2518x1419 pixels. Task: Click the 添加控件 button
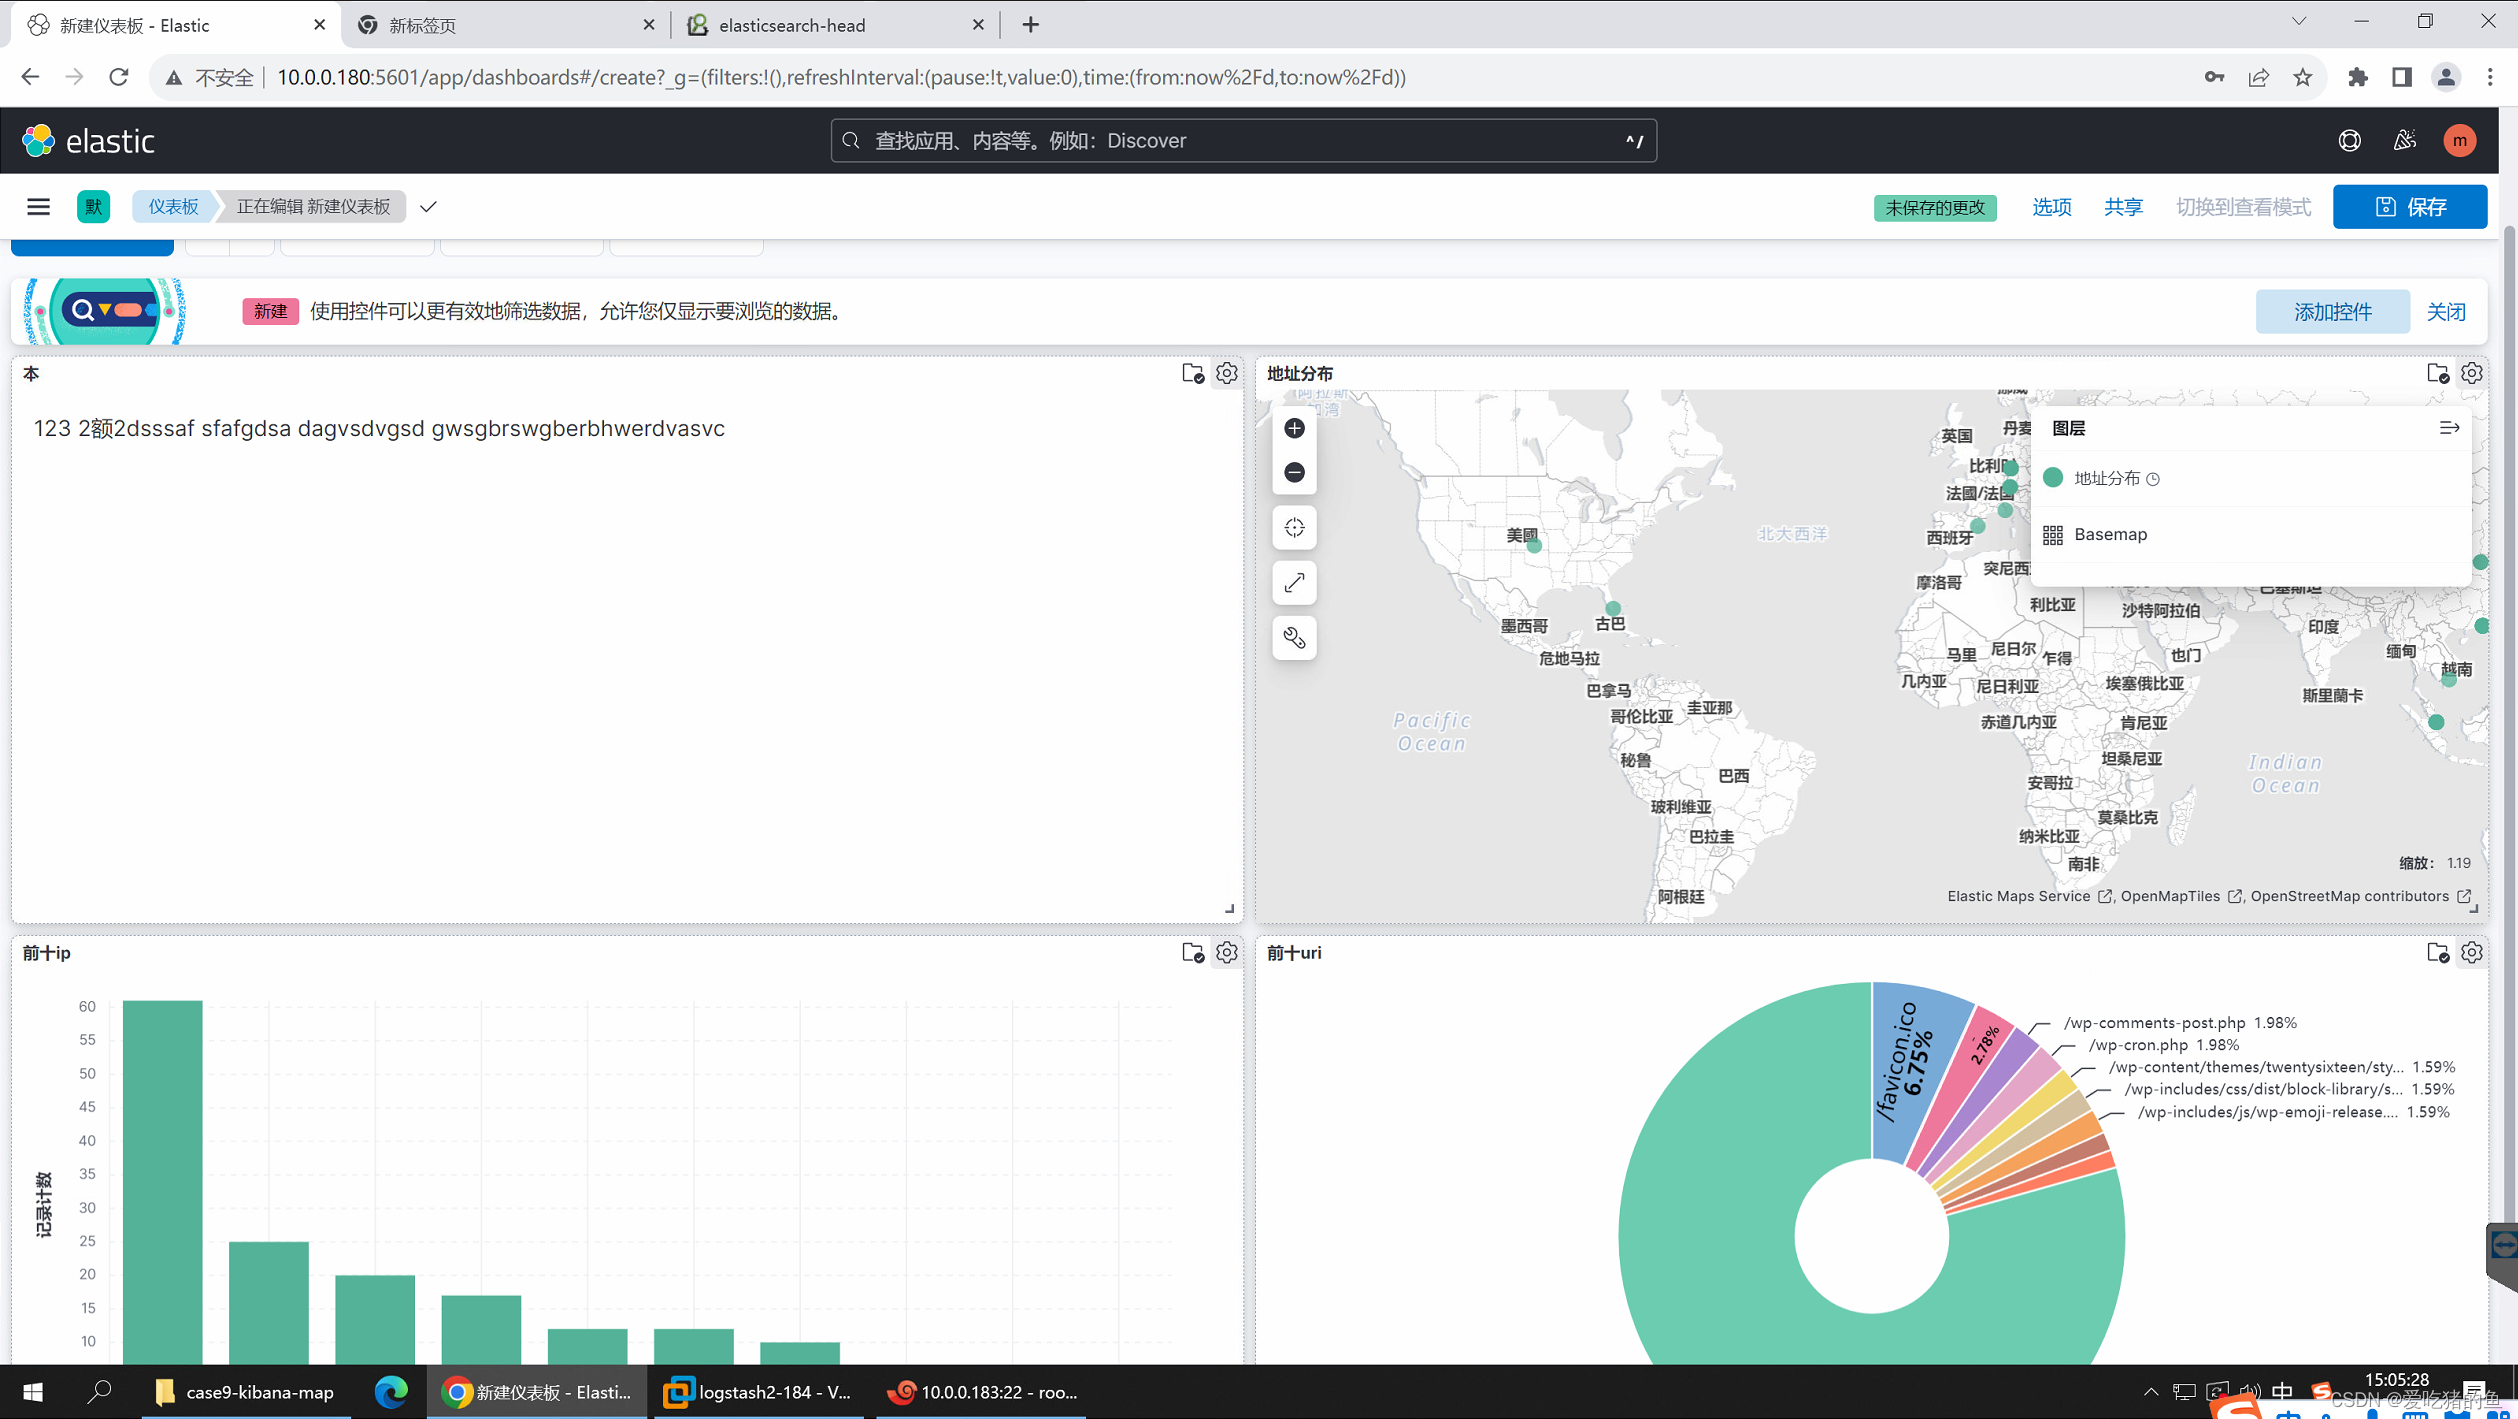(2332, 312)
